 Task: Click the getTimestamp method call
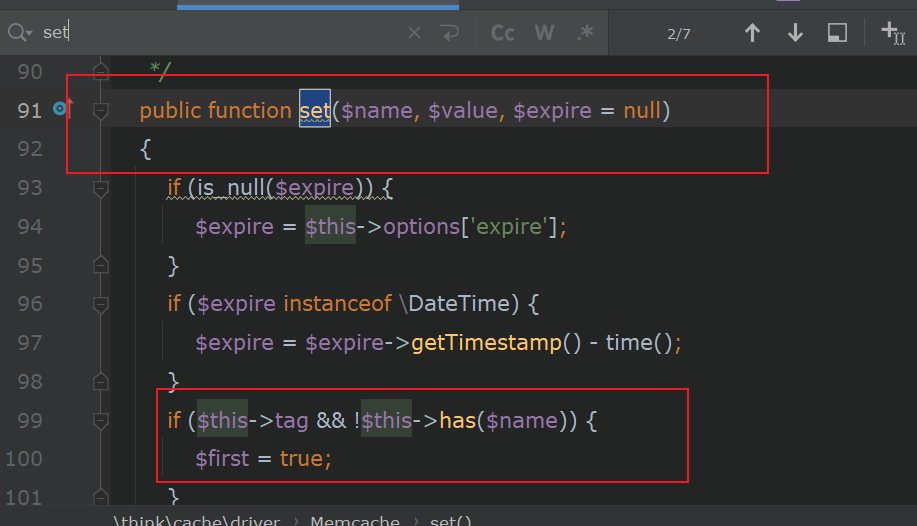pos(486,343)
